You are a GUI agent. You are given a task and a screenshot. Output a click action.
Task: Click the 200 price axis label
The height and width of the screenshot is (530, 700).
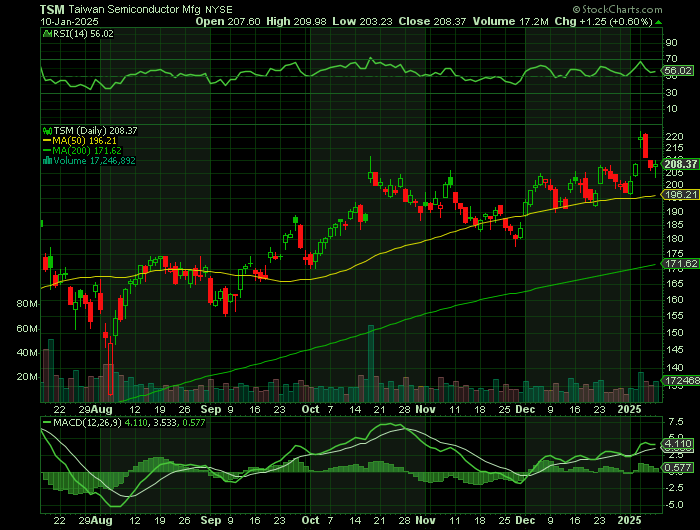tap(675, 184)
